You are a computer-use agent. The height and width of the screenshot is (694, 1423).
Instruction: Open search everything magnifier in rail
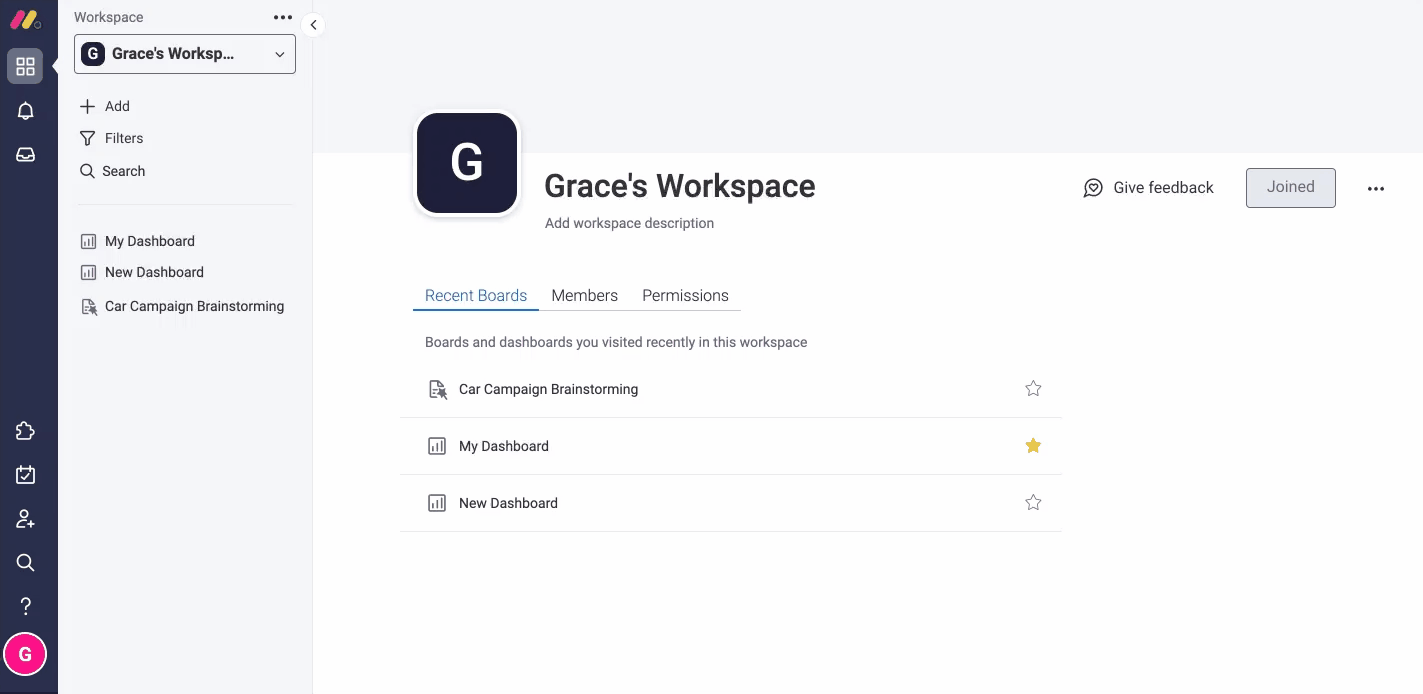tap(25, 562)
